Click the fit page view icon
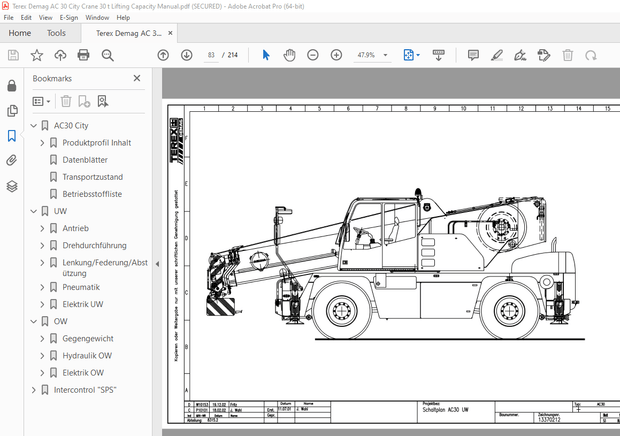620x436 pixels. point(408,55)
